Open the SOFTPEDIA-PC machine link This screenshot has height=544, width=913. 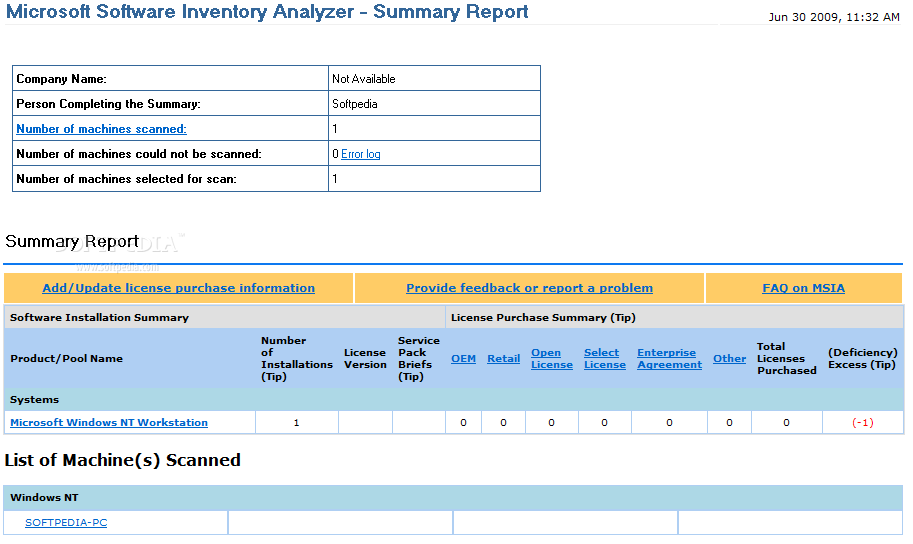click(x=66, y=522)
